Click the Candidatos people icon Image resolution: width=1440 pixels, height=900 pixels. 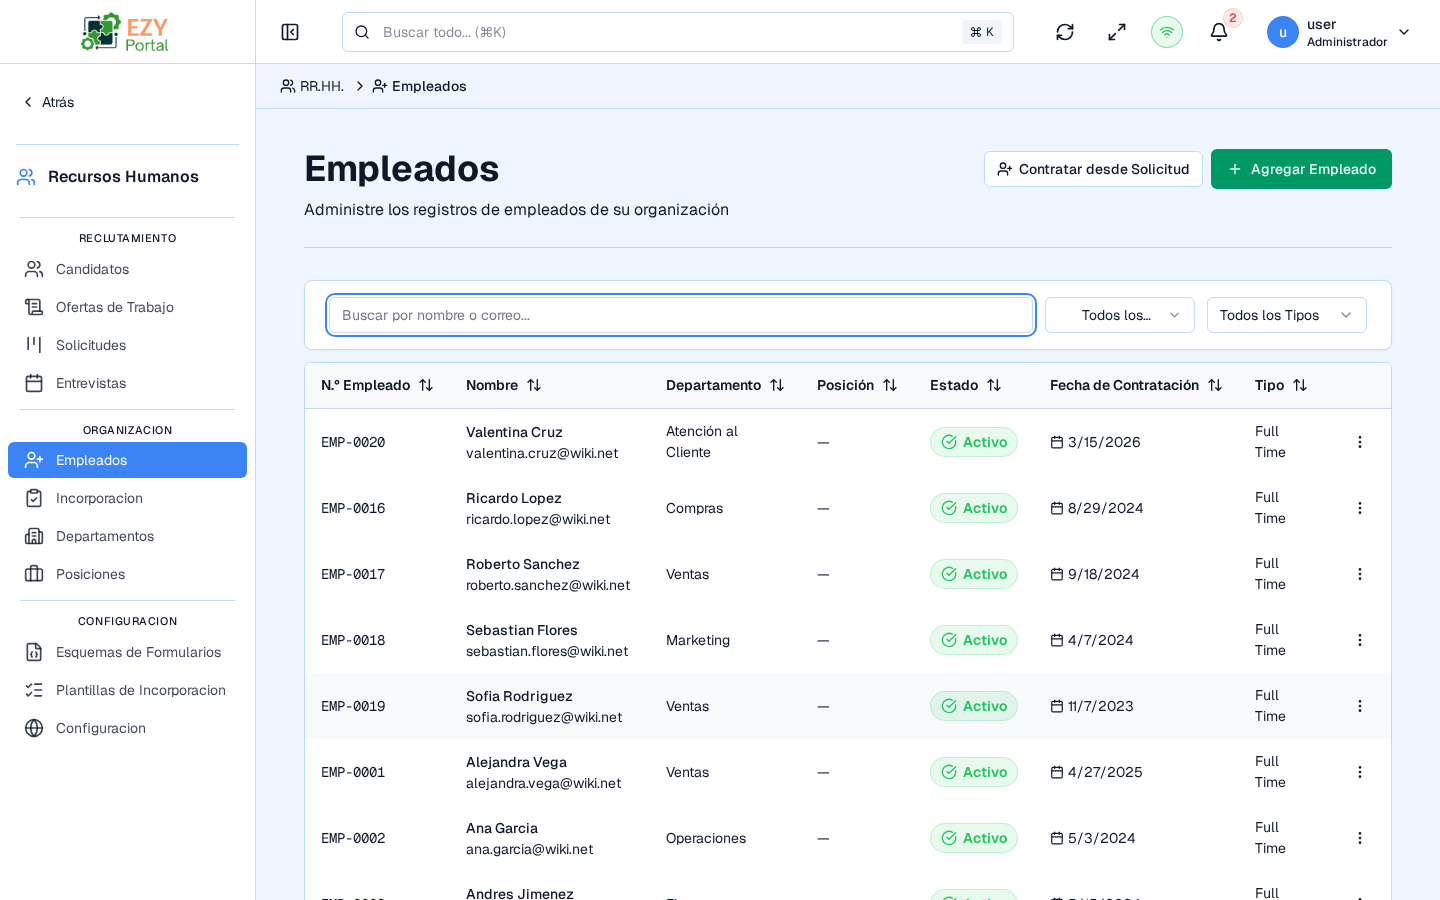coord(34,269)
